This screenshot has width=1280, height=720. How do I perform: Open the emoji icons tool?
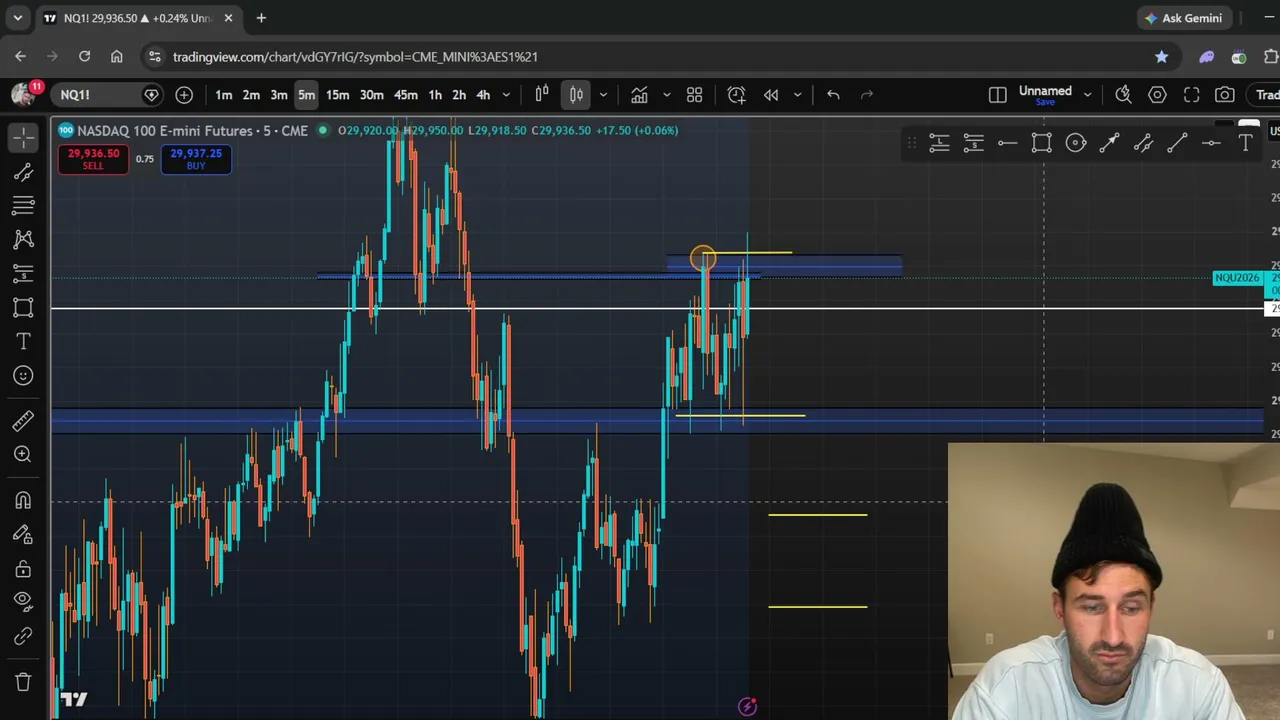pyautogui.click(x=23, y=376)
